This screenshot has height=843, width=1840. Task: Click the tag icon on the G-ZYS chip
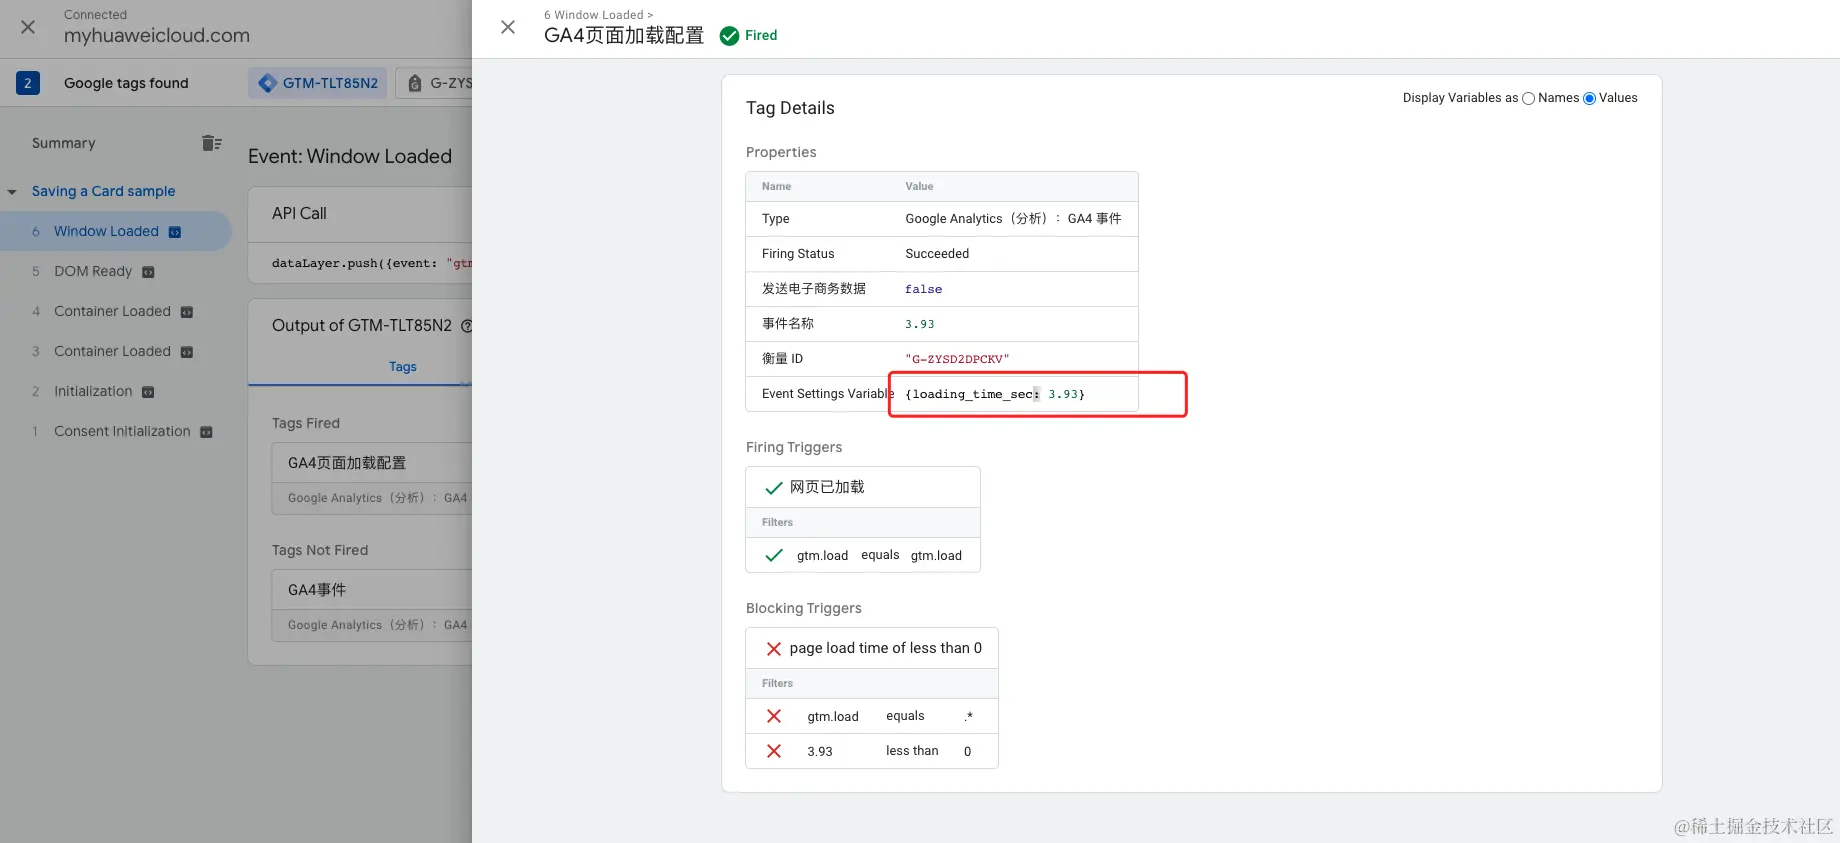414,83
